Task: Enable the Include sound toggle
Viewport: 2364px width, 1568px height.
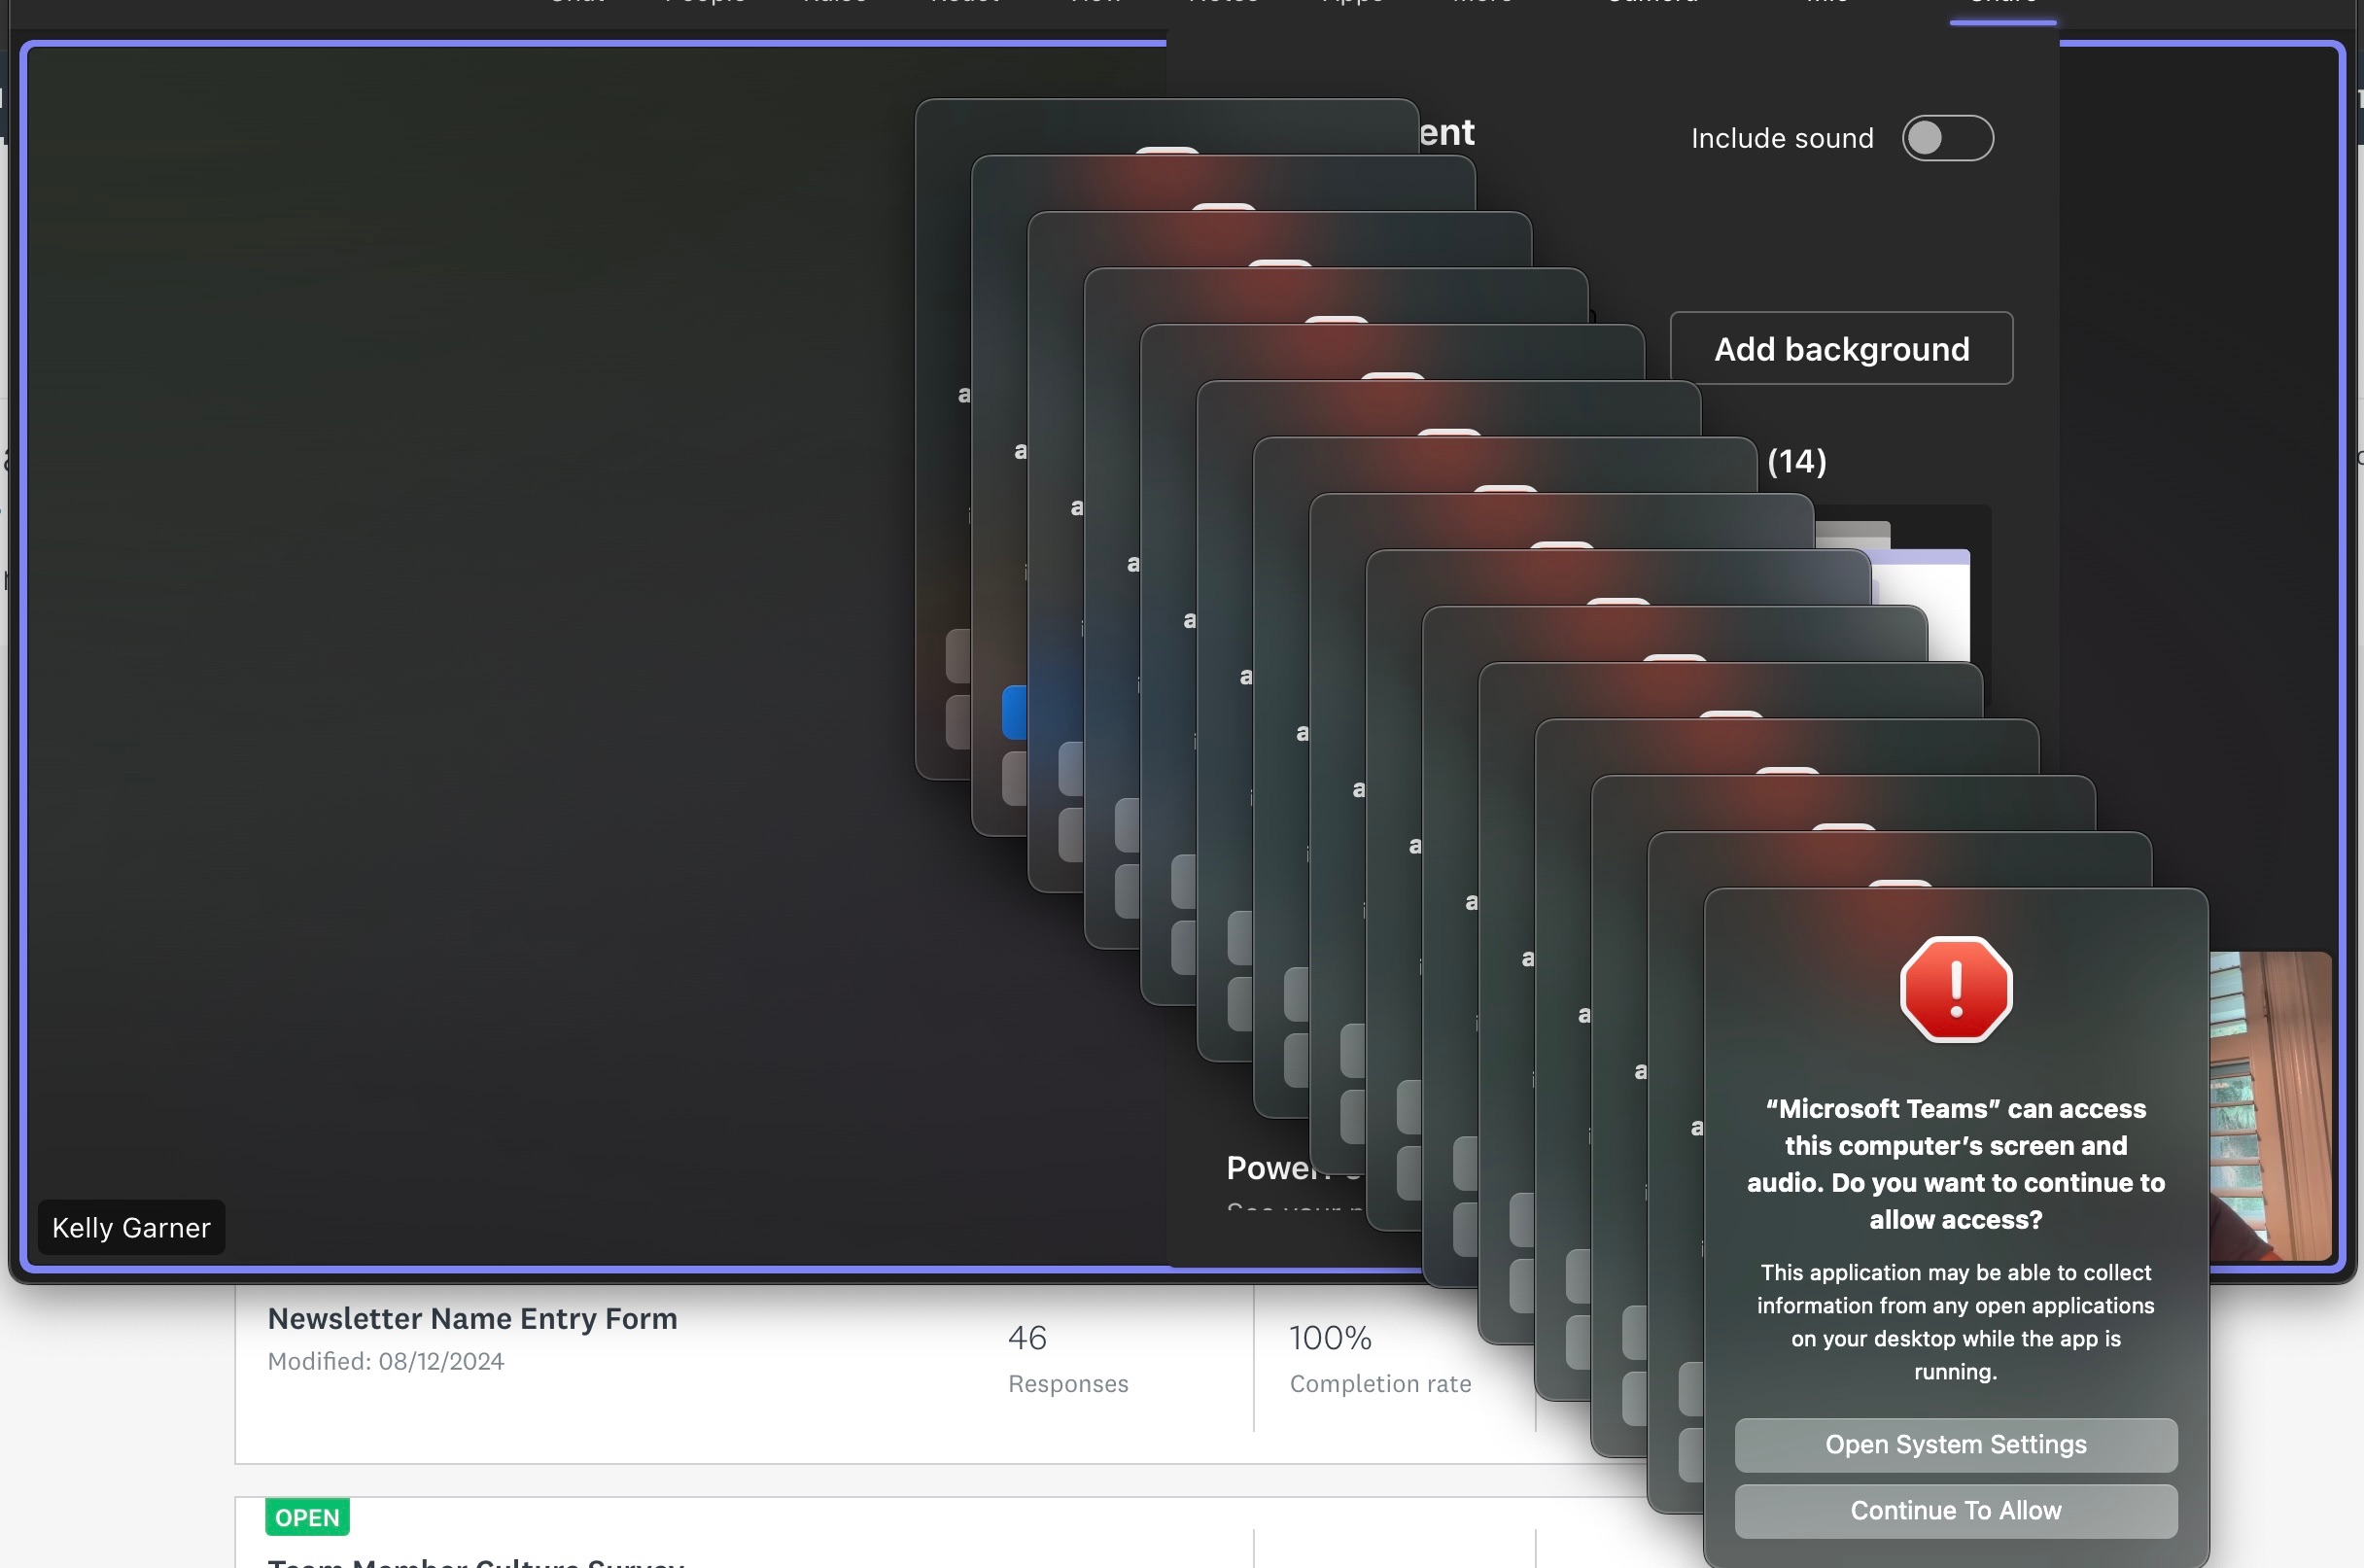Action: click(1946, 138)
